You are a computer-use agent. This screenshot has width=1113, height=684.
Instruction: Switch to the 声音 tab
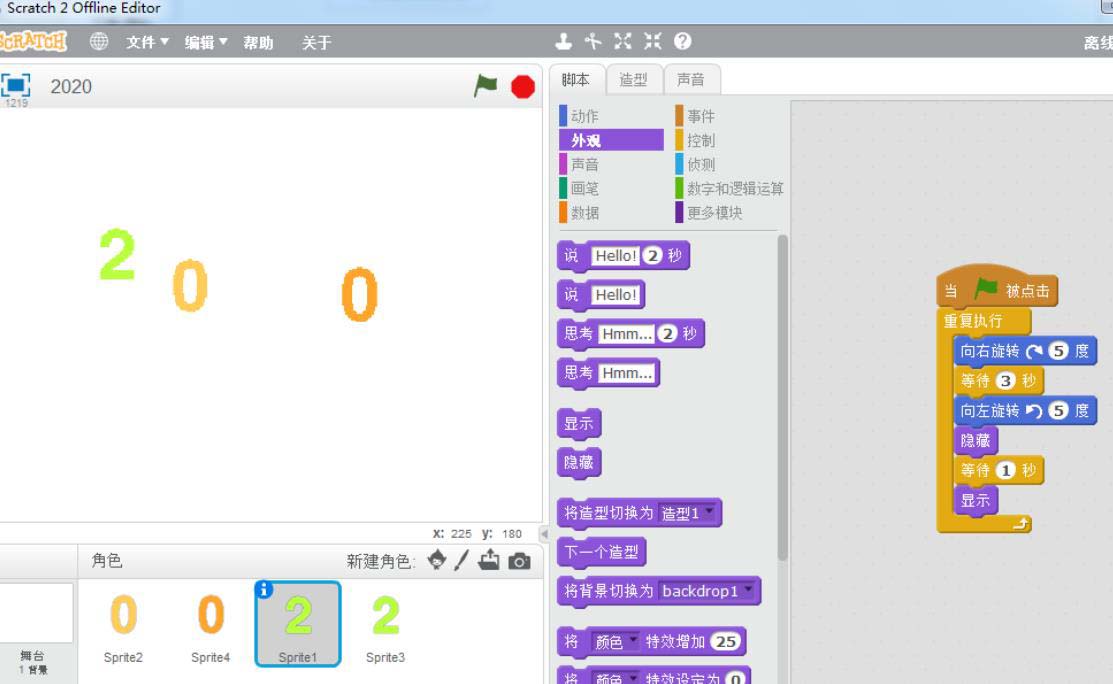coord(691,79)
